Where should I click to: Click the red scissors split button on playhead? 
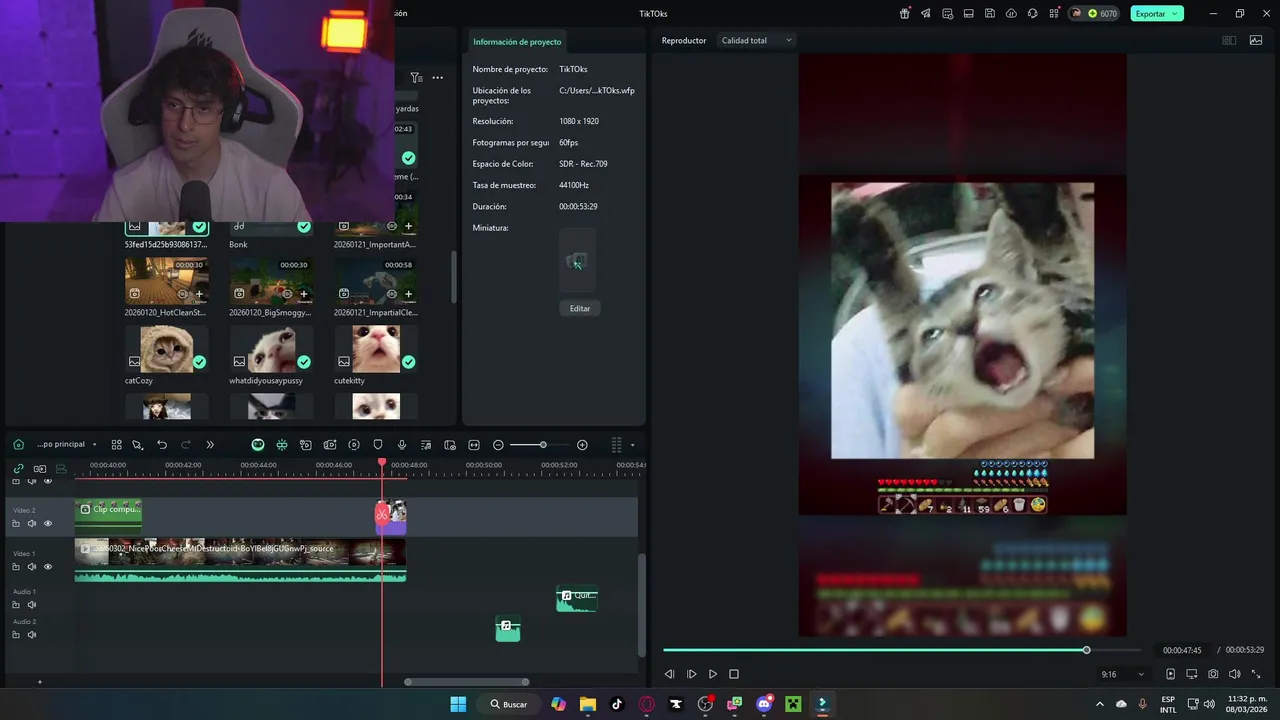(x=382, y=514)
